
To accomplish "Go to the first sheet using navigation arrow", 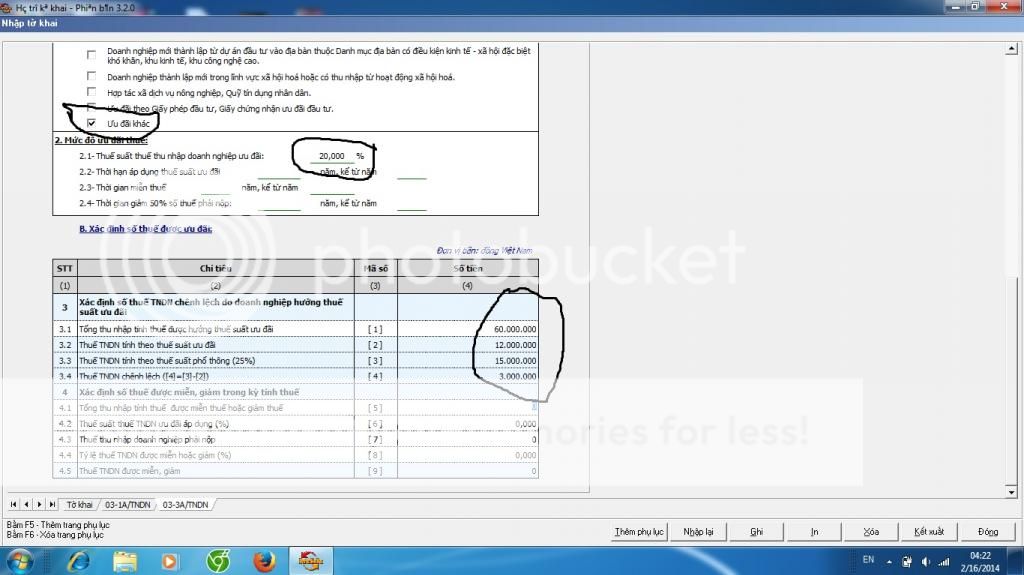I will (x=12, y=505).
